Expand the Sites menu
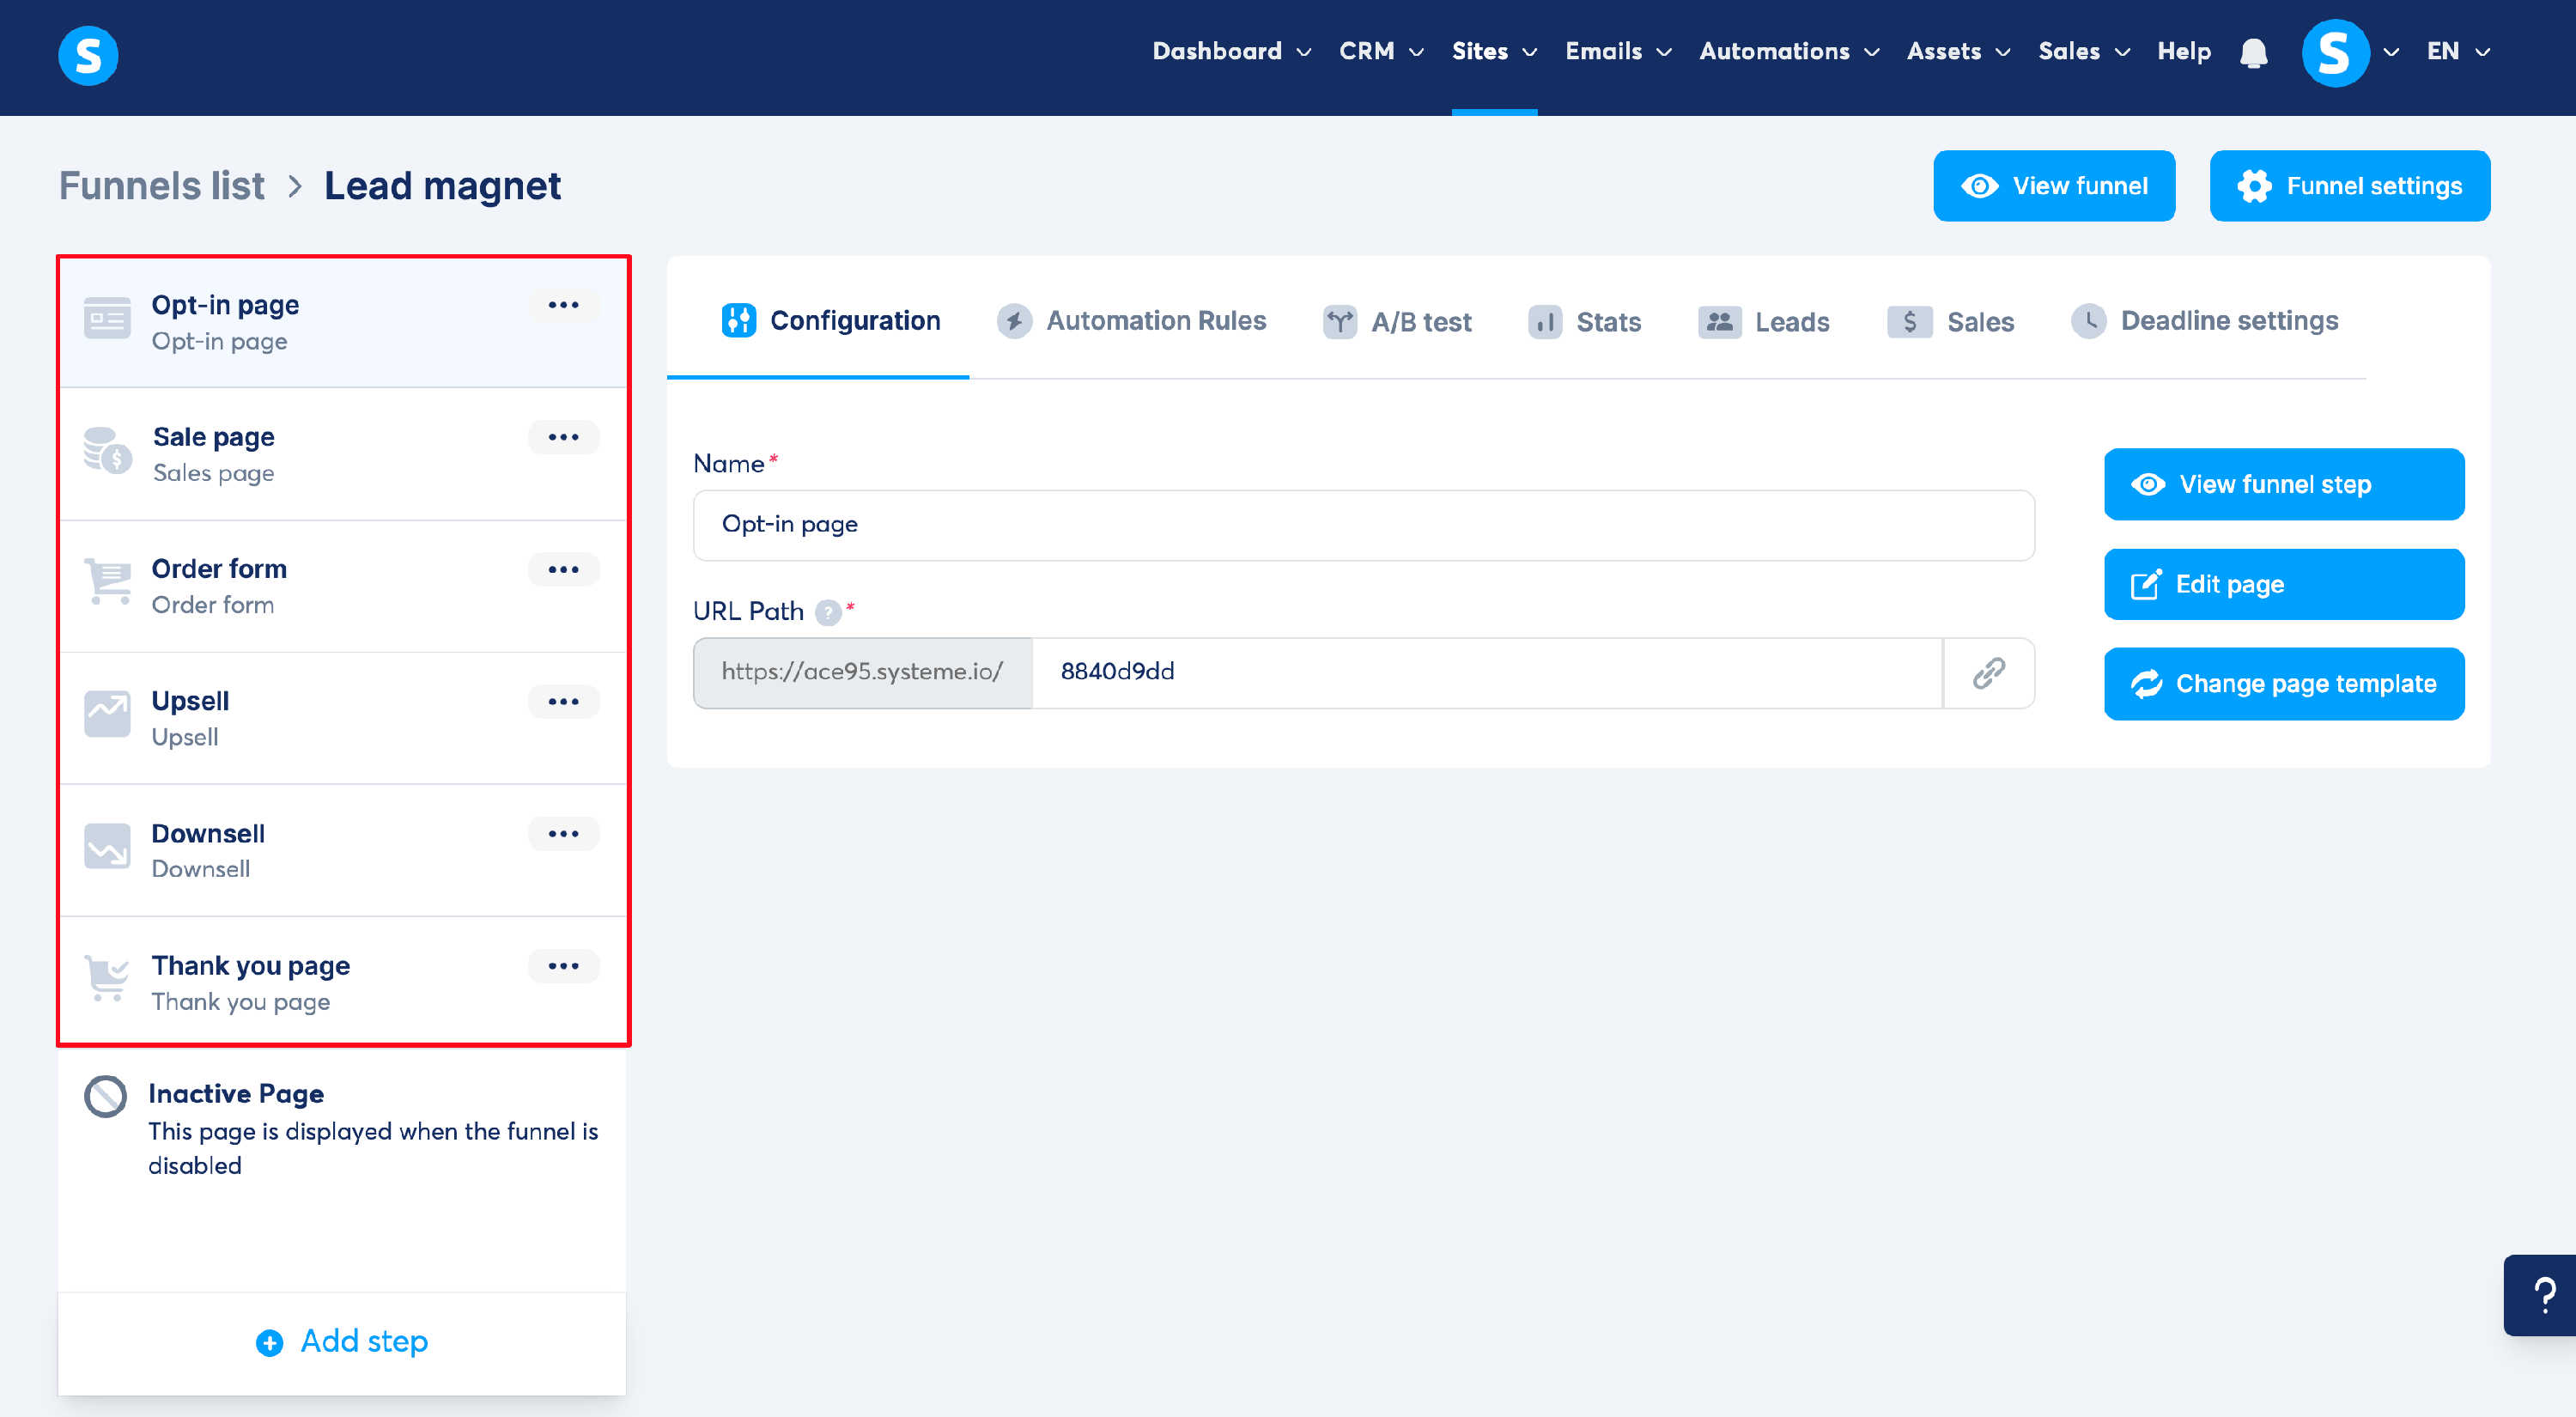Screen dimensions: 2576x1417 1494,51
